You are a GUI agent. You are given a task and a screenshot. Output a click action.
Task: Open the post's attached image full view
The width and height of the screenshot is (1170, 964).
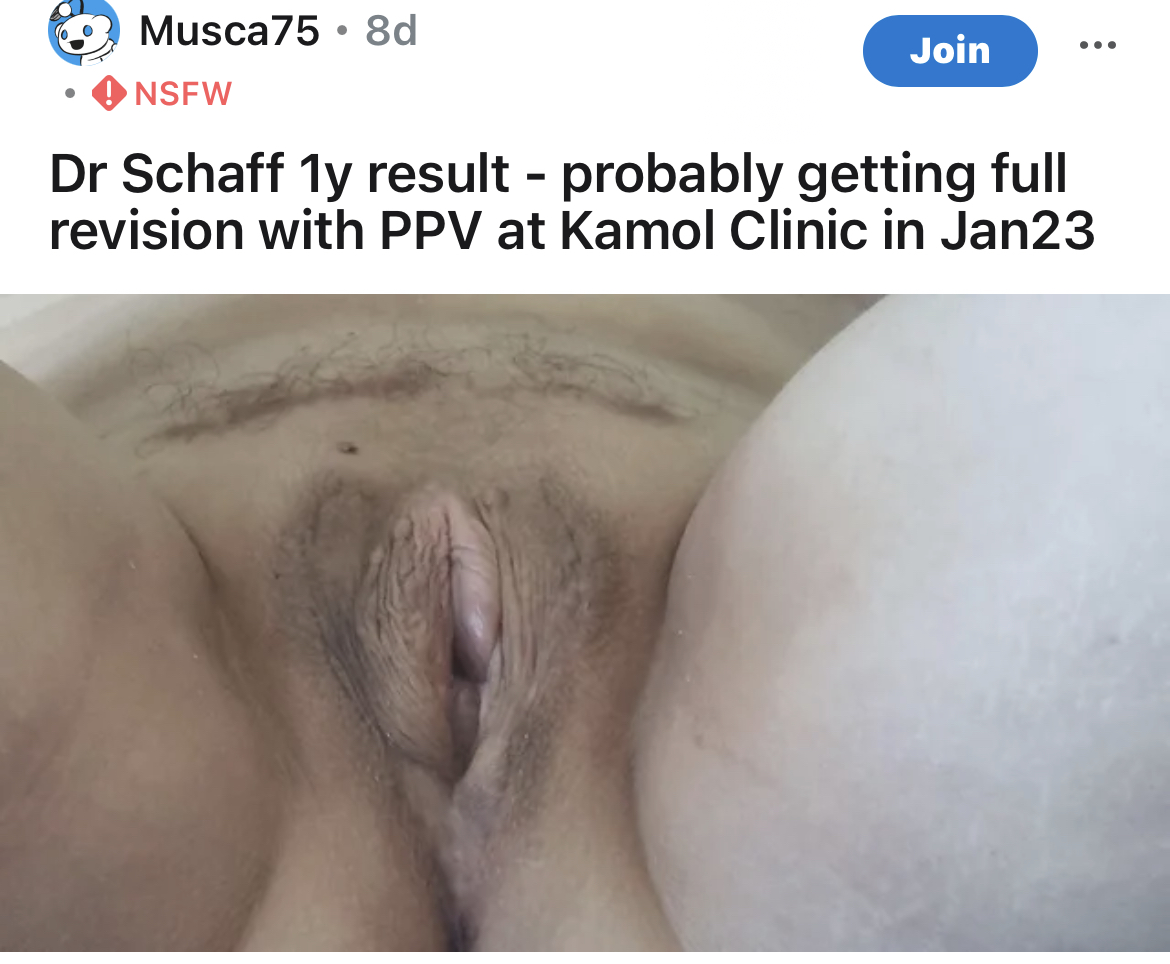pos(585,622)
